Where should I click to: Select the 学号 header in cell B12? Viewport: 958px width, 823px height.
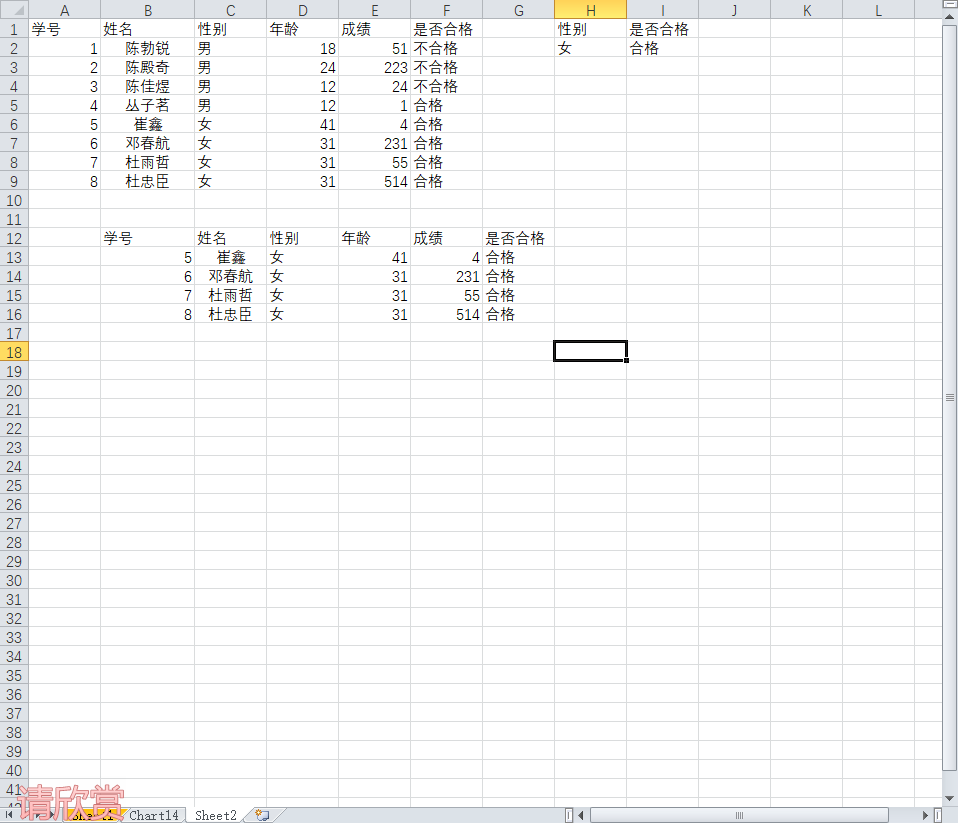[x=147, y=238]
